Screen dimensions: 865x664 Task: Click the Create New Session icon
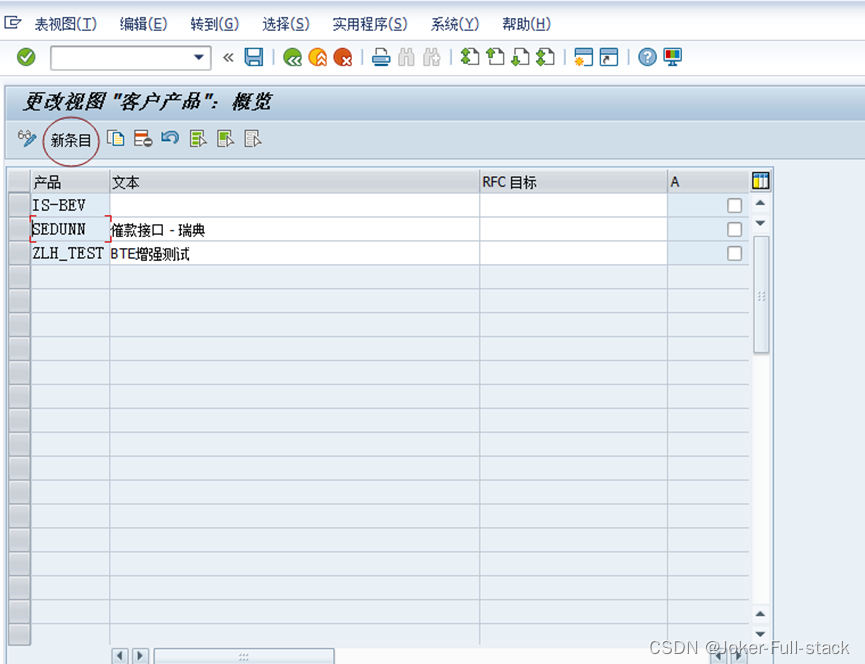(583, 57)
